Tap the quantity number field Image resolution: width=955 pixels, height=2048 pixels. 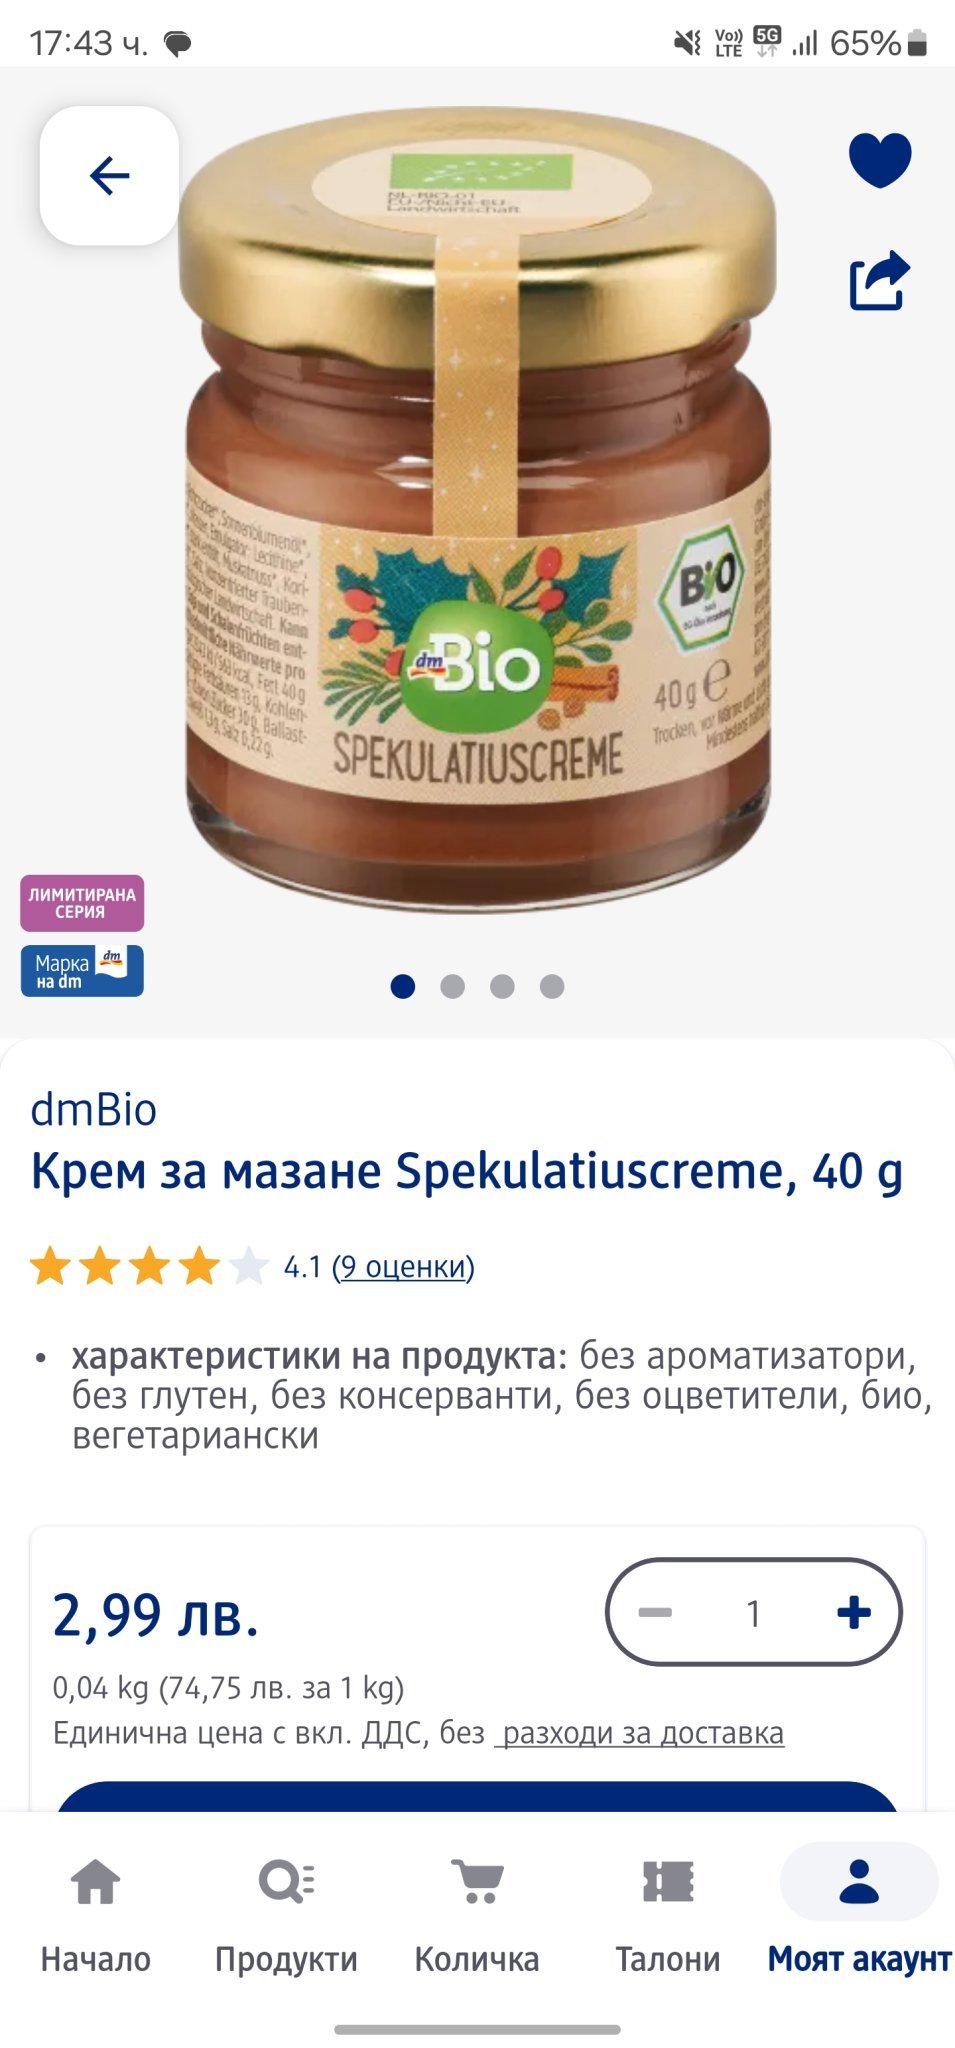click(754, 1612)
